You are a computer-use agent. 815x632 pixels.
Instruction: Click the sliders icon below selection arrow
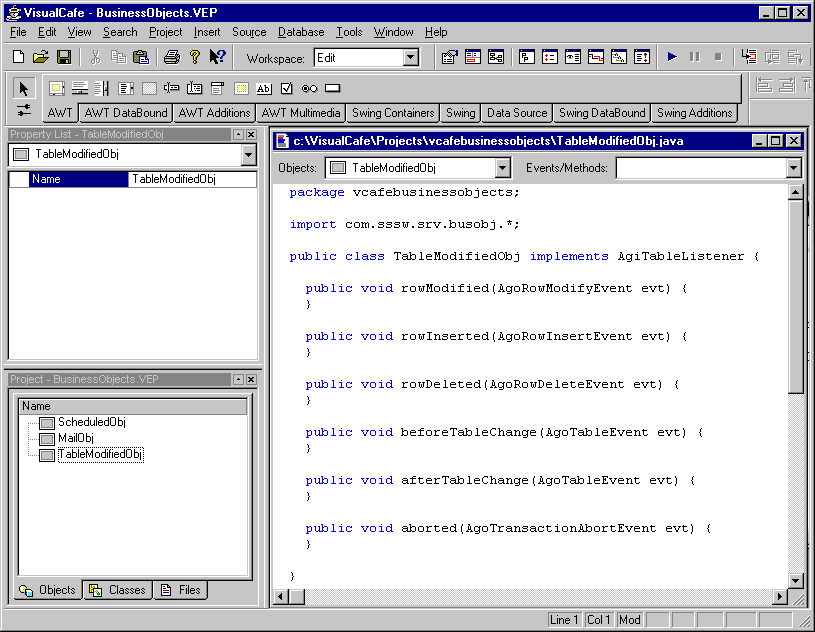pos(23,110)
